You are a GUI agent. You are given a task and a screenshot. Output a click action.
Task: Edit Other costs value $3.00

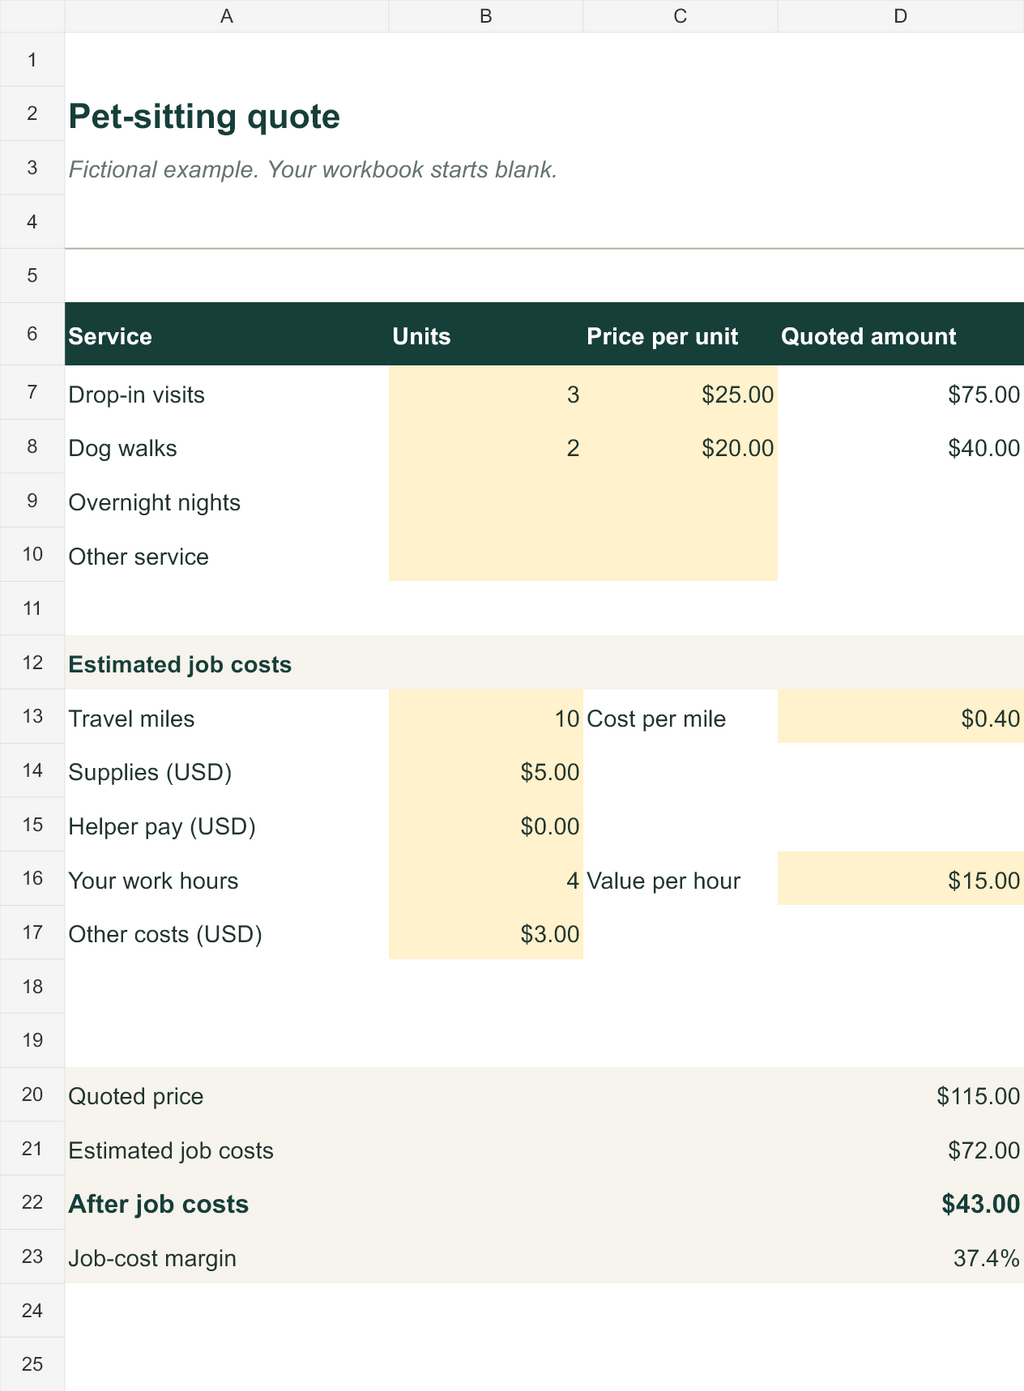pos(486,932)
